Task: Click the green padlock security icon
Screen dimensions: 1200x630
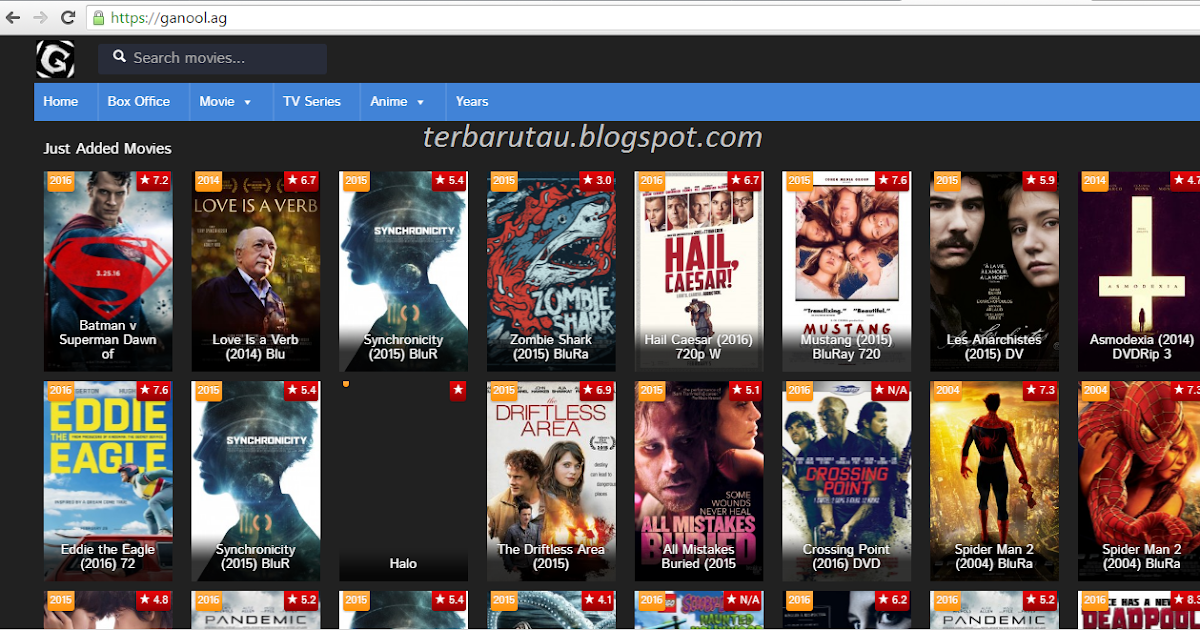Action: coord(98,18)
